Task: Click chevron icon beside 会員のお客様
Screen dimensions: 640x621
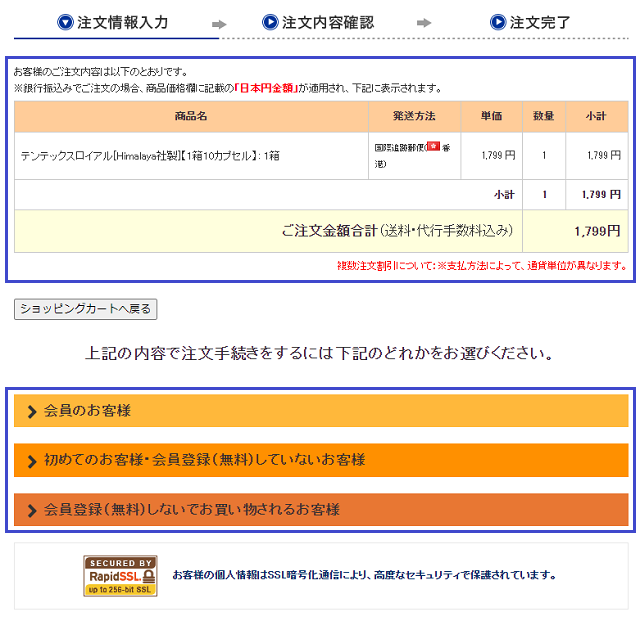Action: click(32, 412)
